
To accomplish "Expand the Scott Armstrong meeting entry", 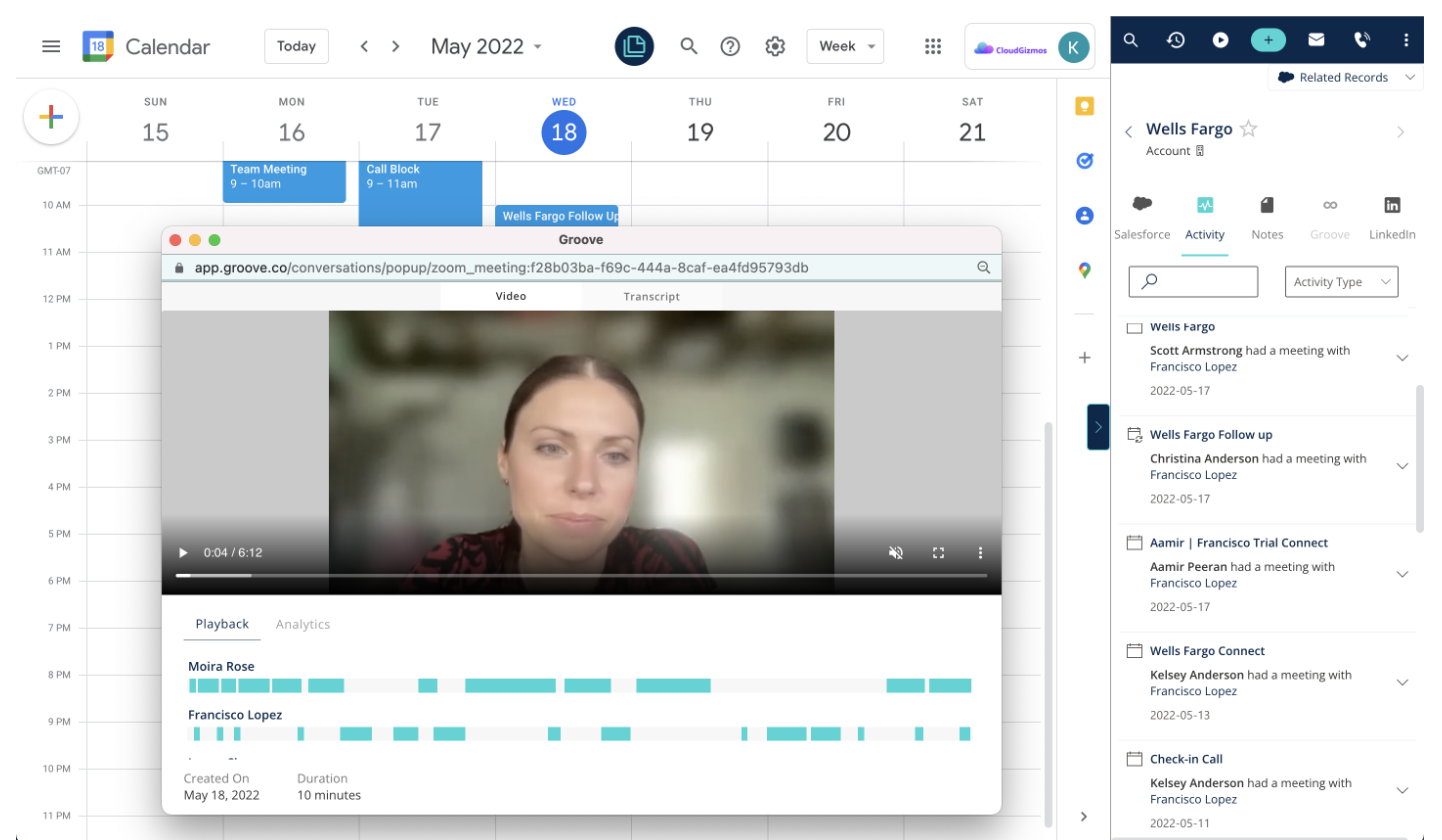I will coord(1402,358).
